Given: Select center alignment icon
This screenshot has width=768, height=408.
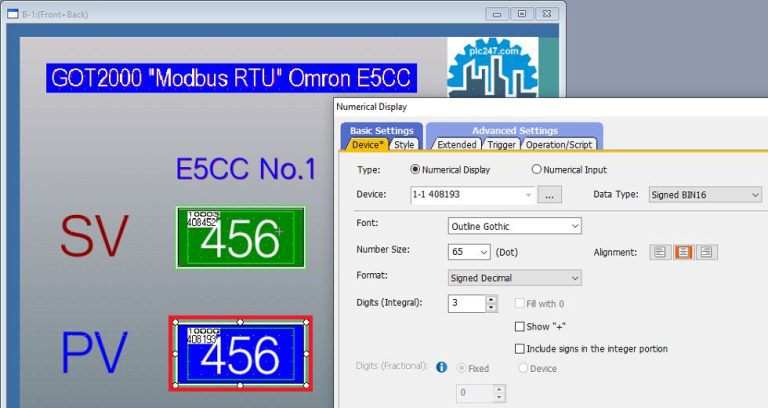Looking at the screenshot, I should click(683, 252).
